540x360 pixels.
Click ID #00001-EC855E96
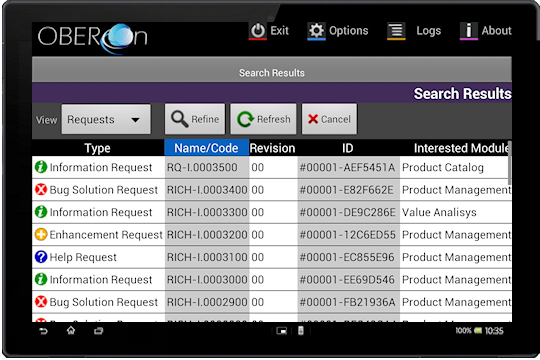(347, 257)
